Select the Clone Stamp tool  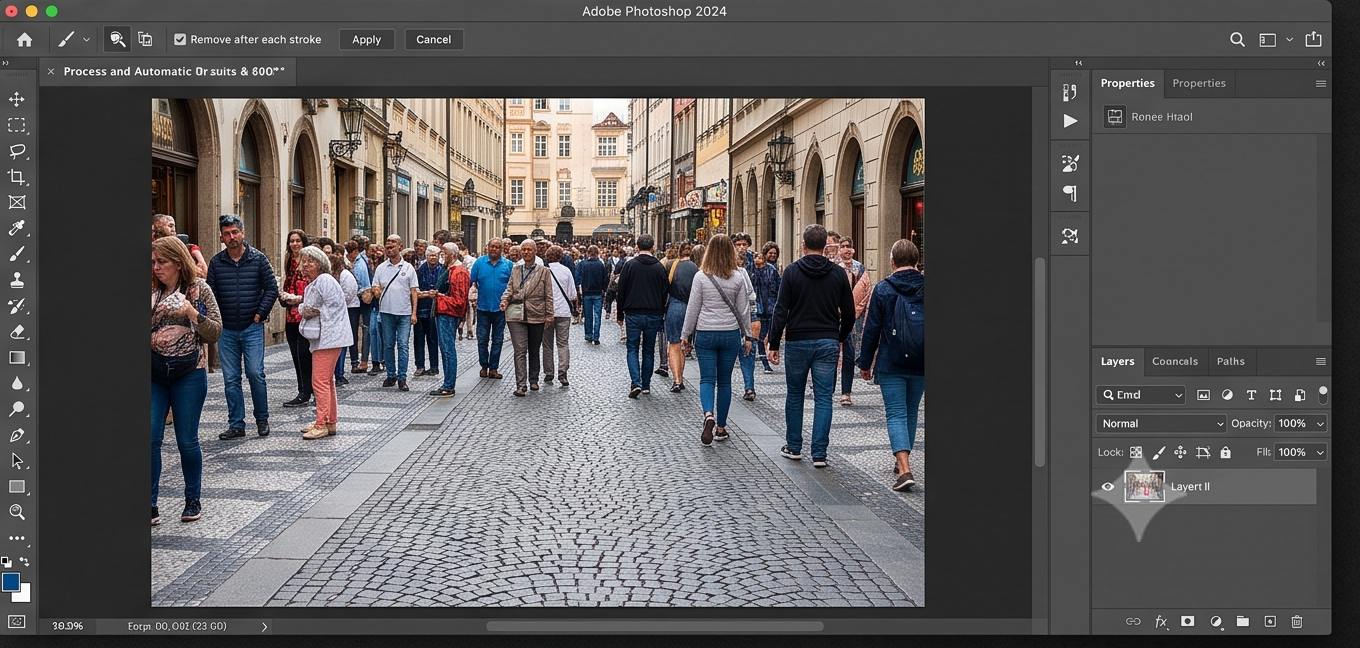click(17, 280)
